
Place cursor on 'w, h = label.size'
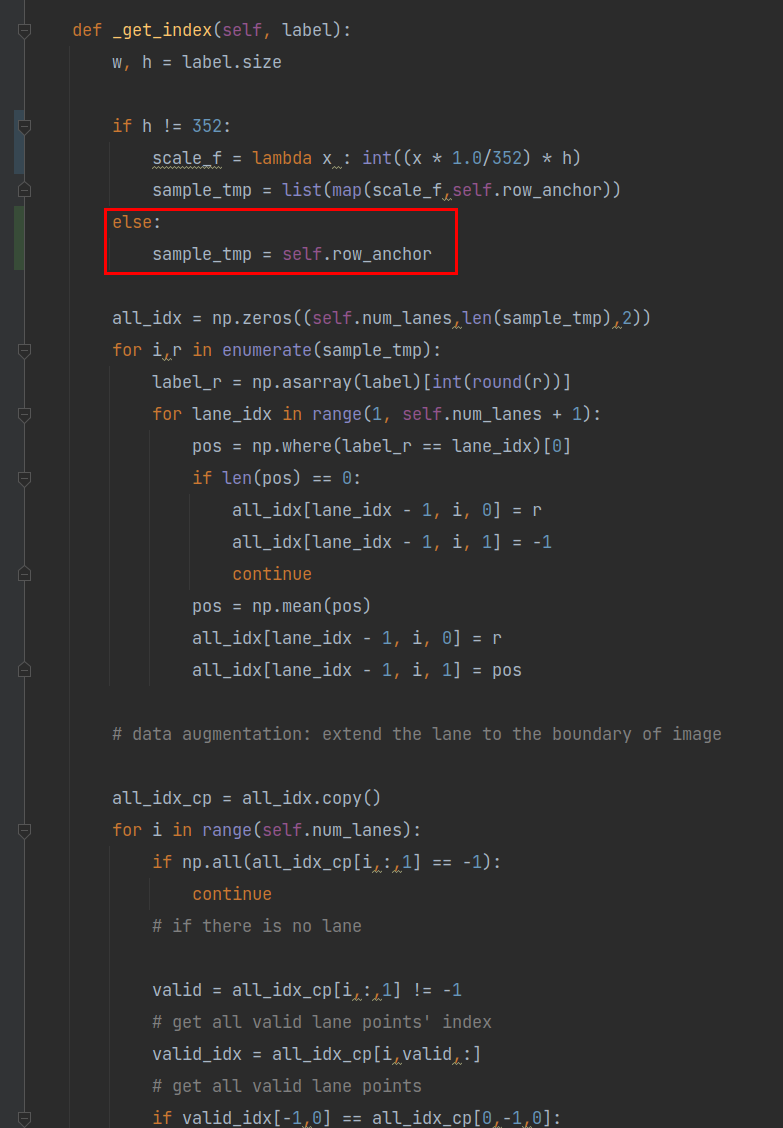coord(196,63)
